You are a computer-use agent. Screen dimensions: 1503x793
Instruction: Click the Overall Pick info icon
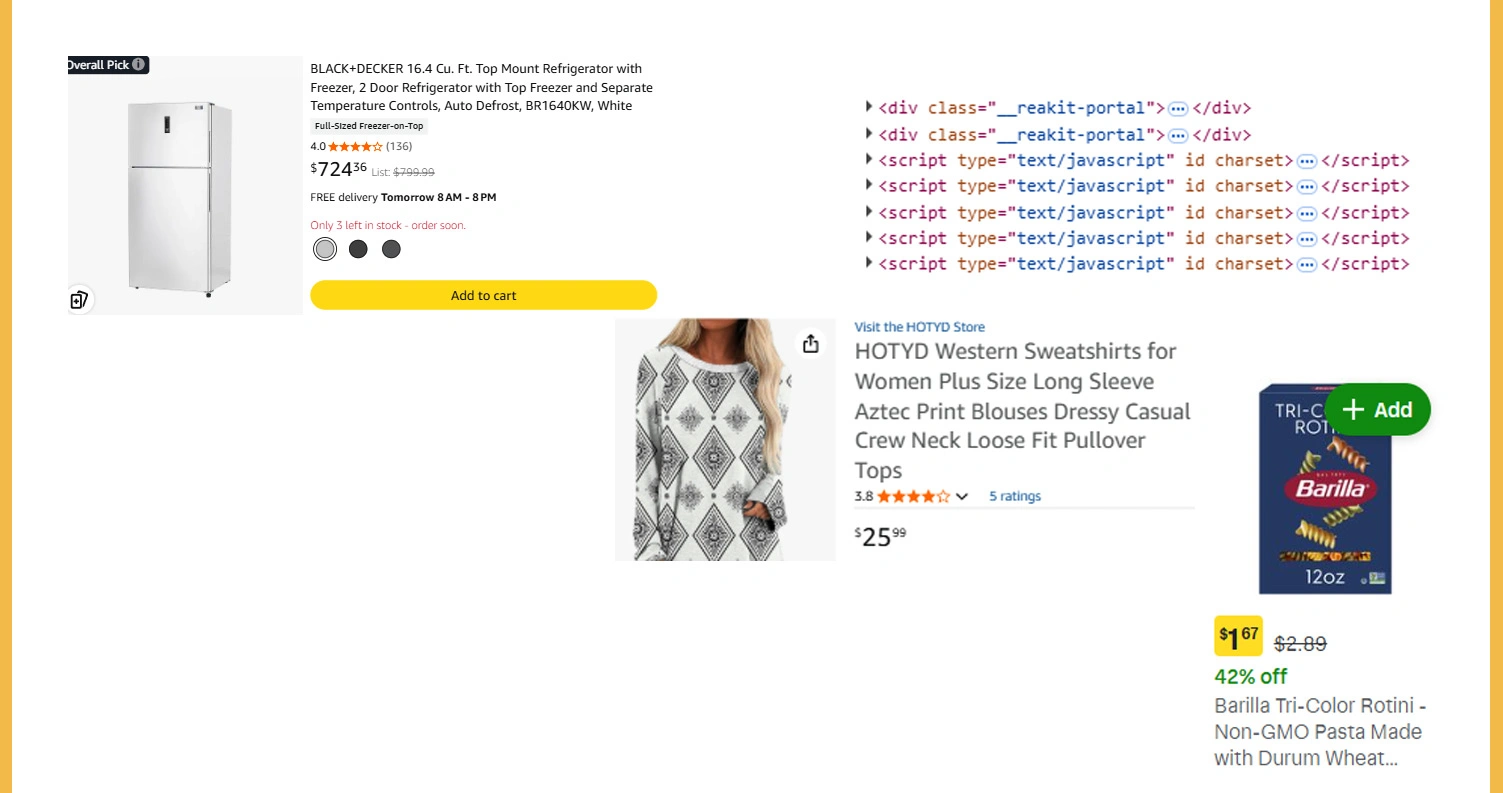(x=139, y=65)
